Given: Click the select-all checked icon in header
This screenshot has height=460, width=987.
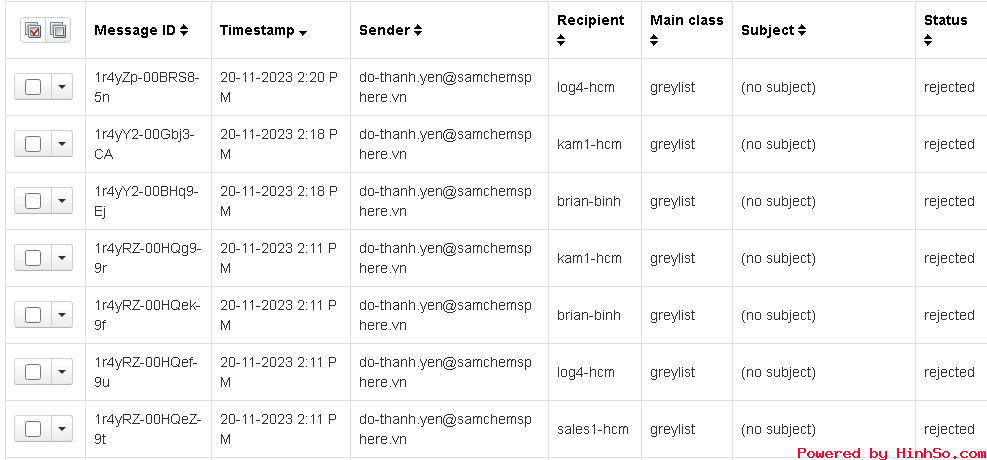Looking at the screenshot, I should point(34,30).
